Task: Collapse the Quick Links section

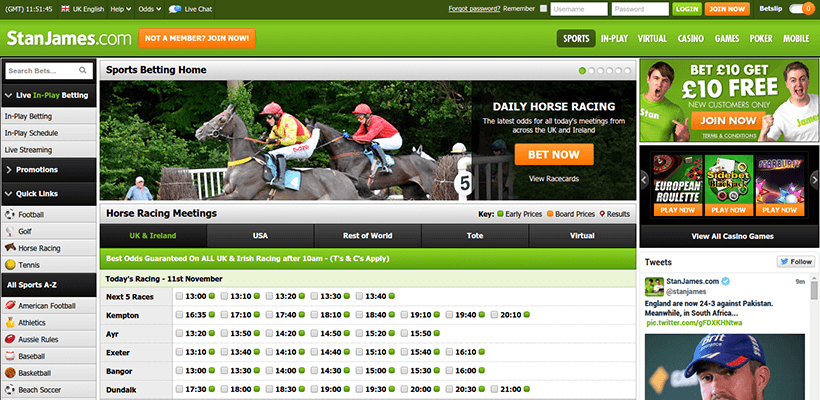Action: 49,193
